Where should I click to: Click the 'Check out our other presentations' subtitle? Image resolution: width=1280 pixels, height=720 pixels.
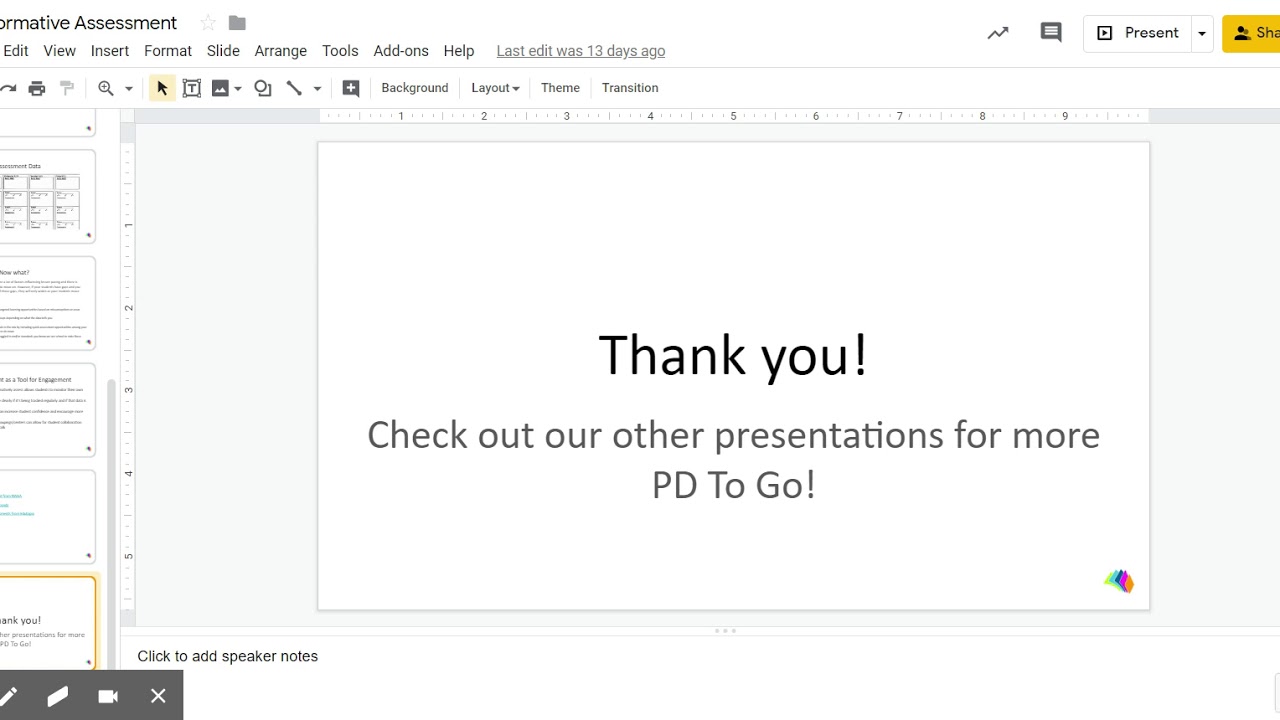tap(734, 460)
